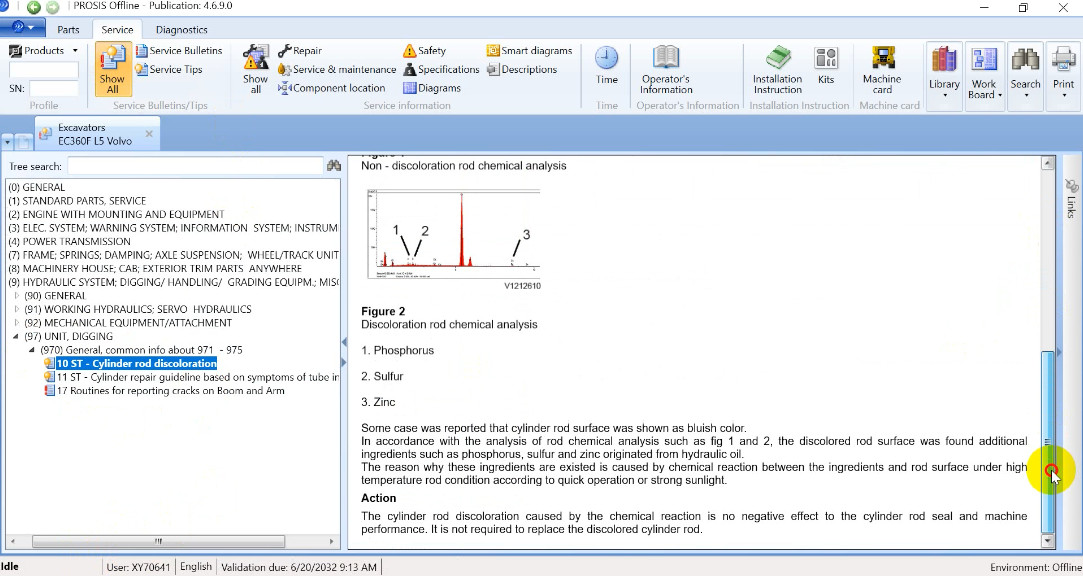1083x576 pixels.
Task: Open Machine card
Action: point(882,69)
